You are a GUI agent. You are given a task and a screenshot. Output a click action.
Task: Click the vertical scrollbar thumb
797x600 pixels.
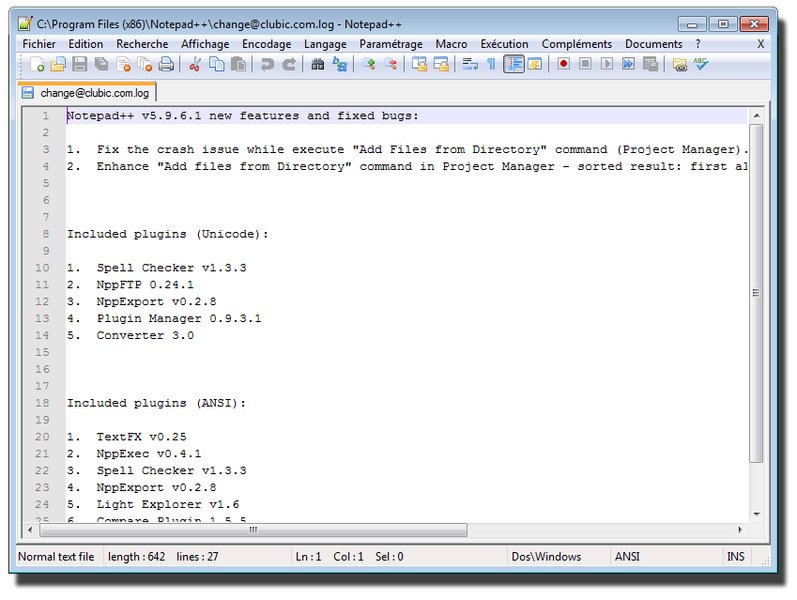[756, 293]
